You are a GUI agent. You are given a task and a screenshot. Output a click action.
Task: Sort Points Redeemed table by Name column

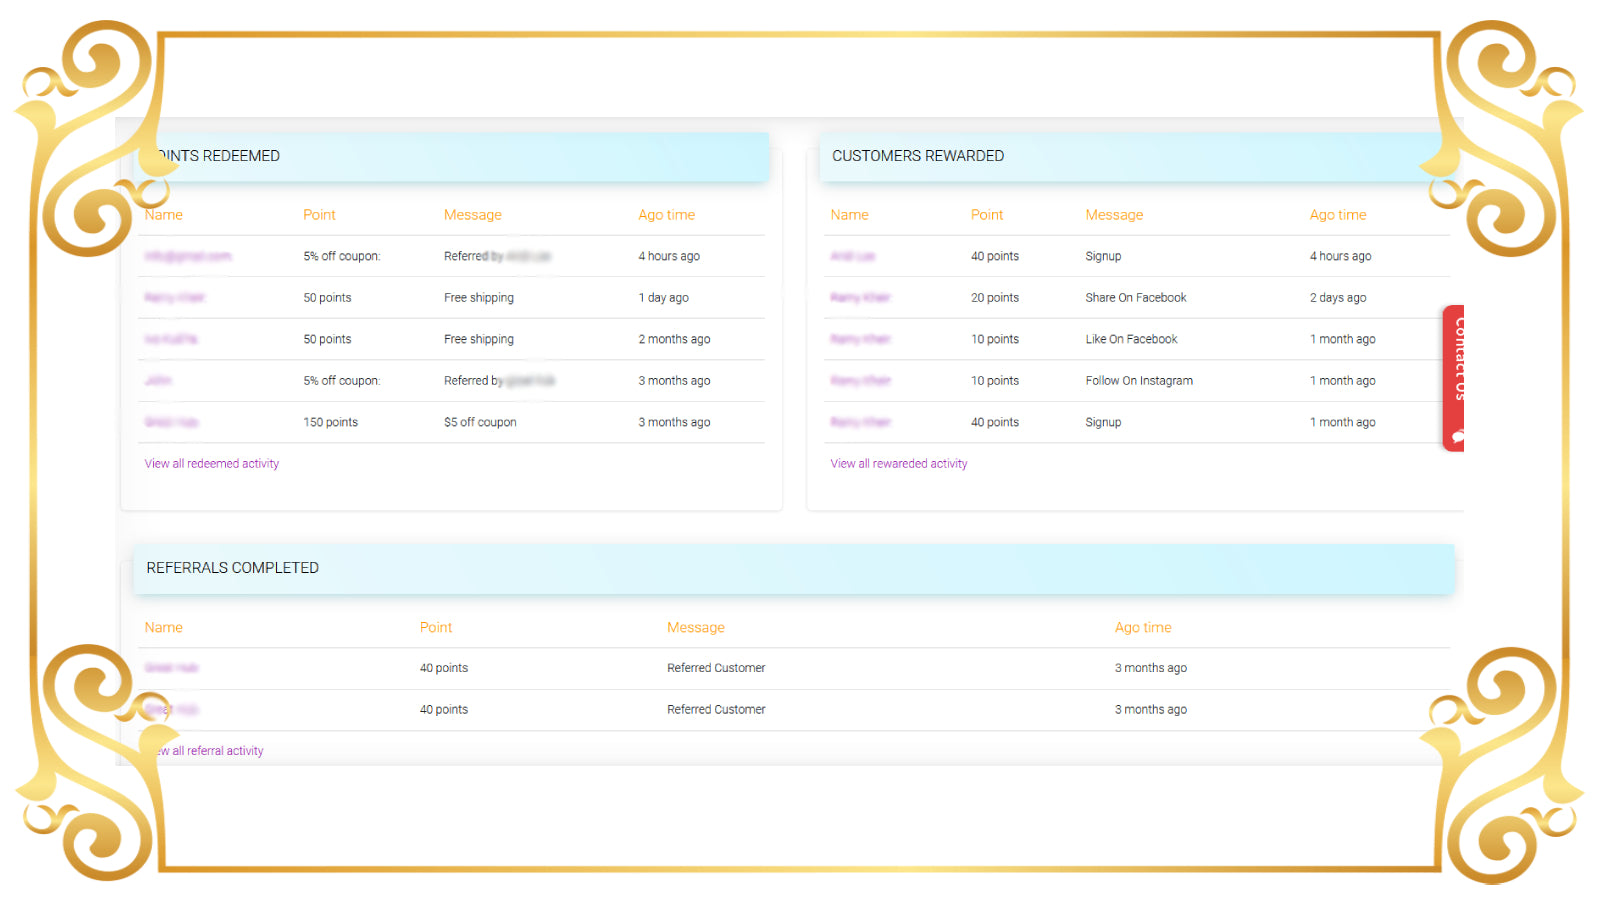click(x=162, y=214)
